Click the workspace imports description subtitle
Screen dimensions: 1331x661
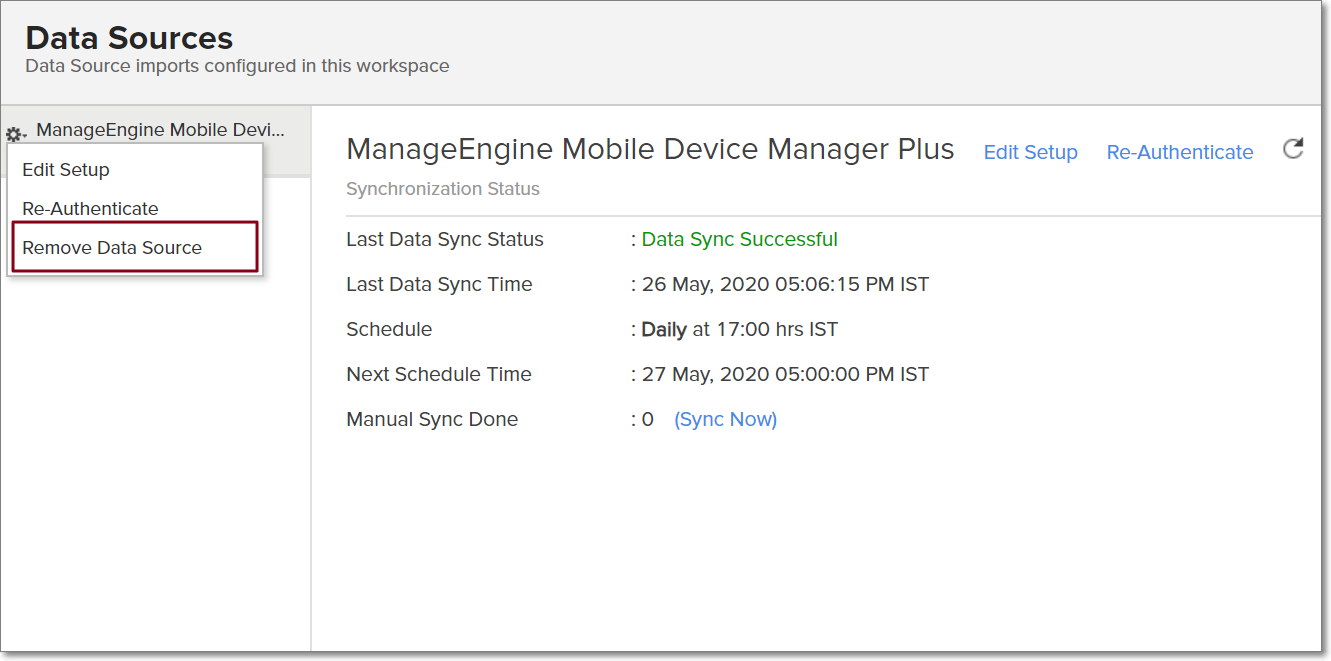[237, 67]
